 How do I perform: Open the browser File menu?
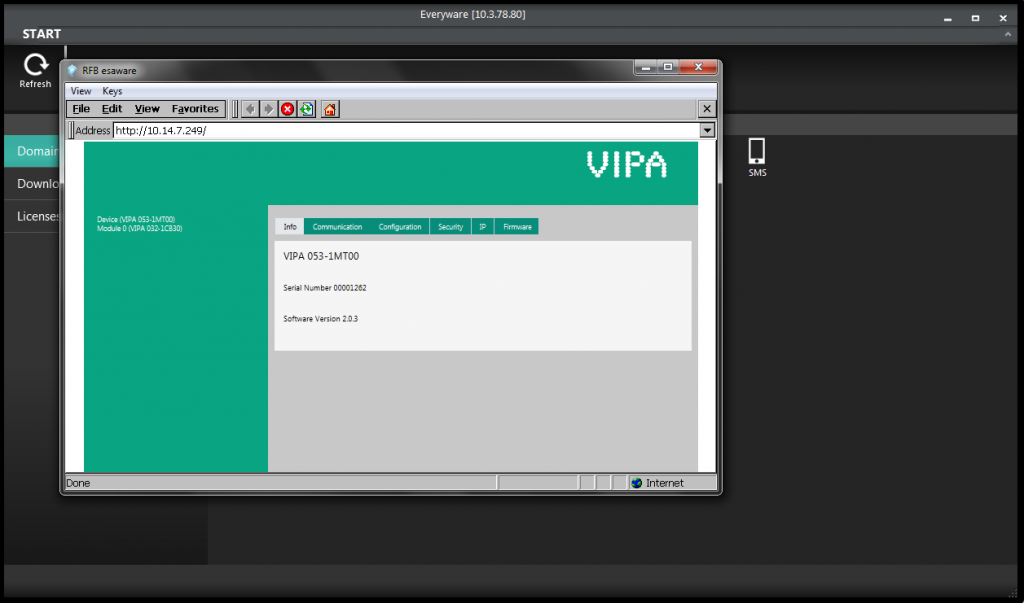[81, 109]
